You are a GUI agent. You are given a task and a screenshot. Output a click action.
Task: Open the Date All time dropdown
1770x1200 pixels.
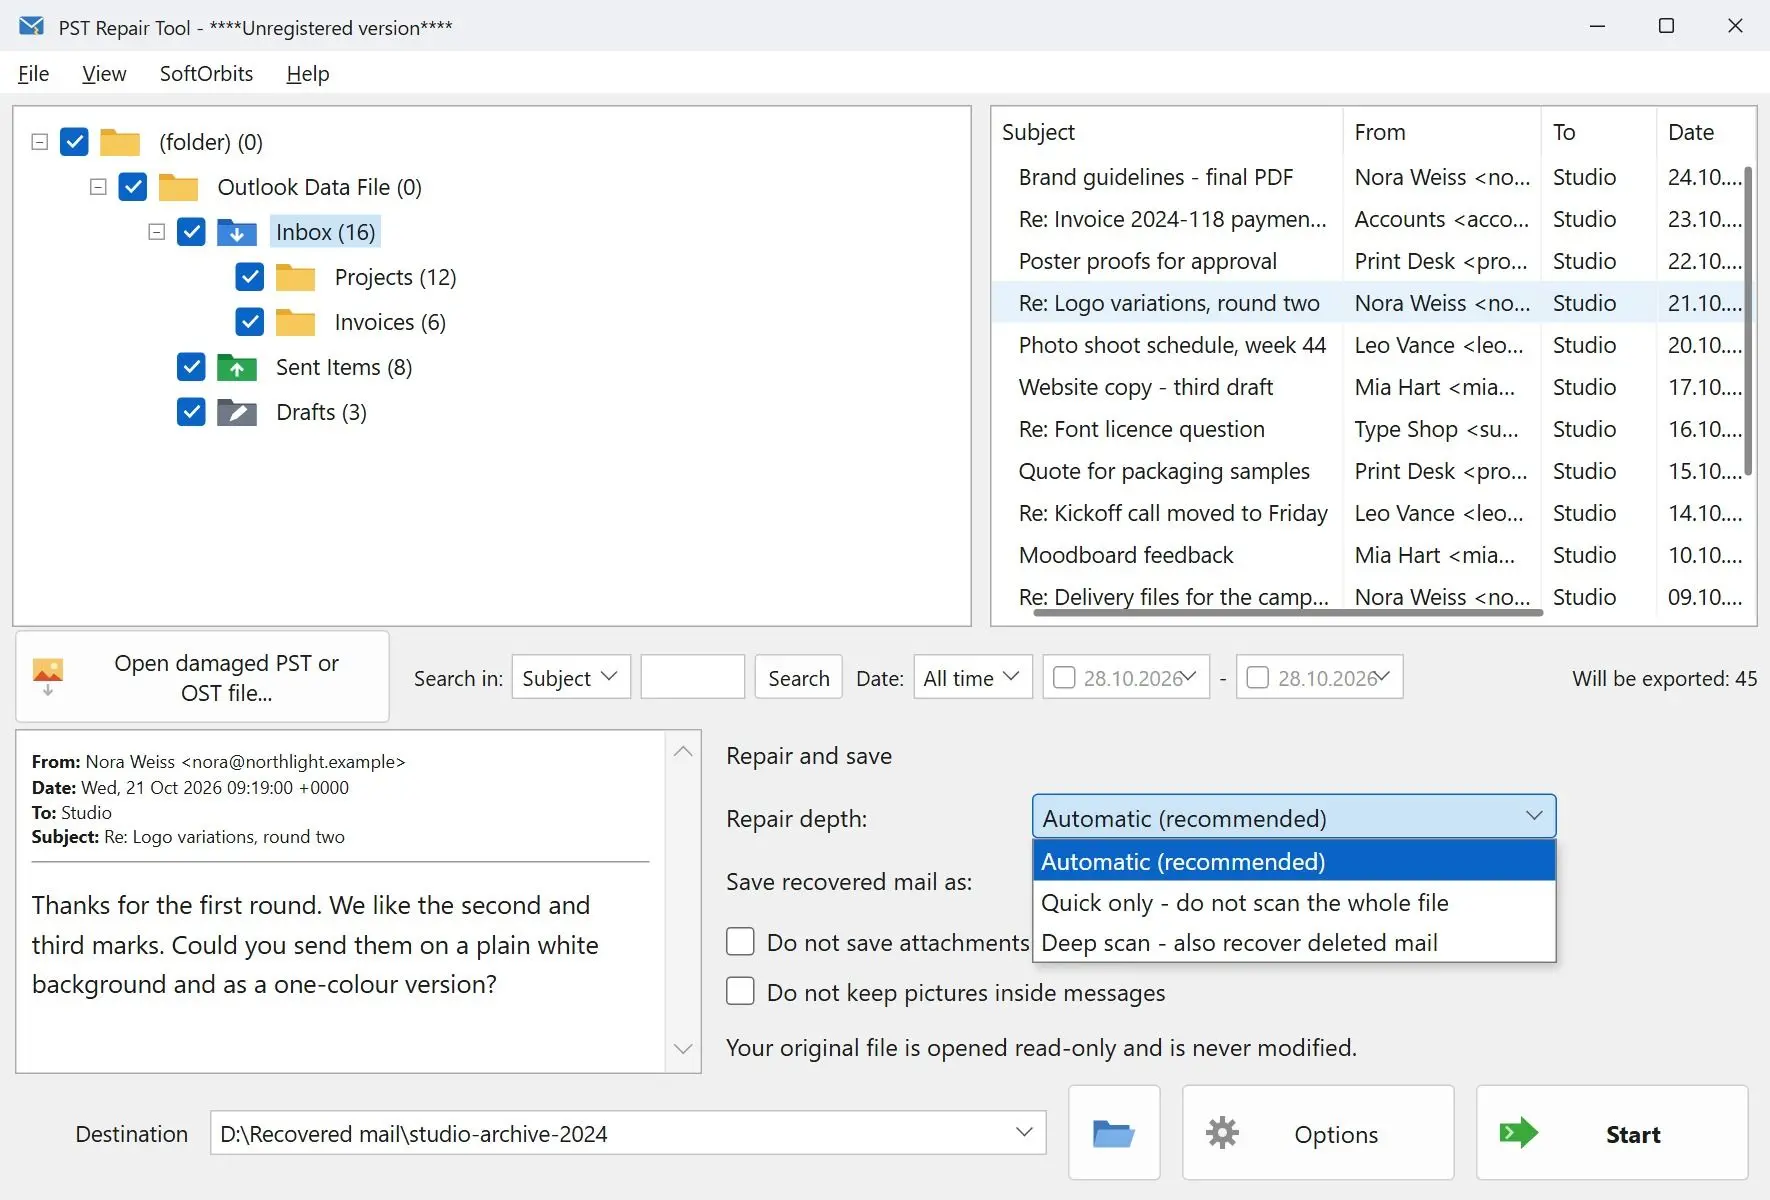(972, 677)
